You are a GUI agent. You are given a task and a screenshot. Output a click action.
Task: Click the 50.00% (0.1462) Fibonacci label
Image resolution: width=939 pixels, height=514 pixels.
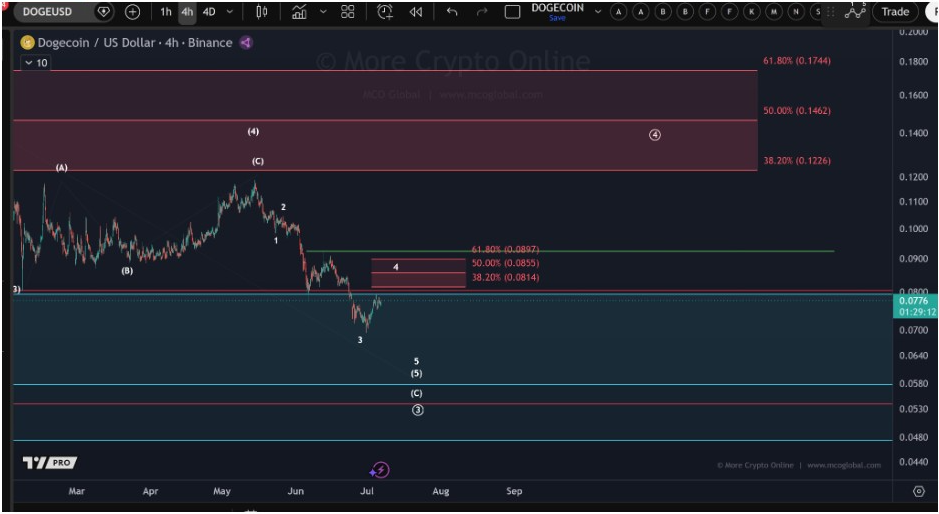click(x=796, y=111)
